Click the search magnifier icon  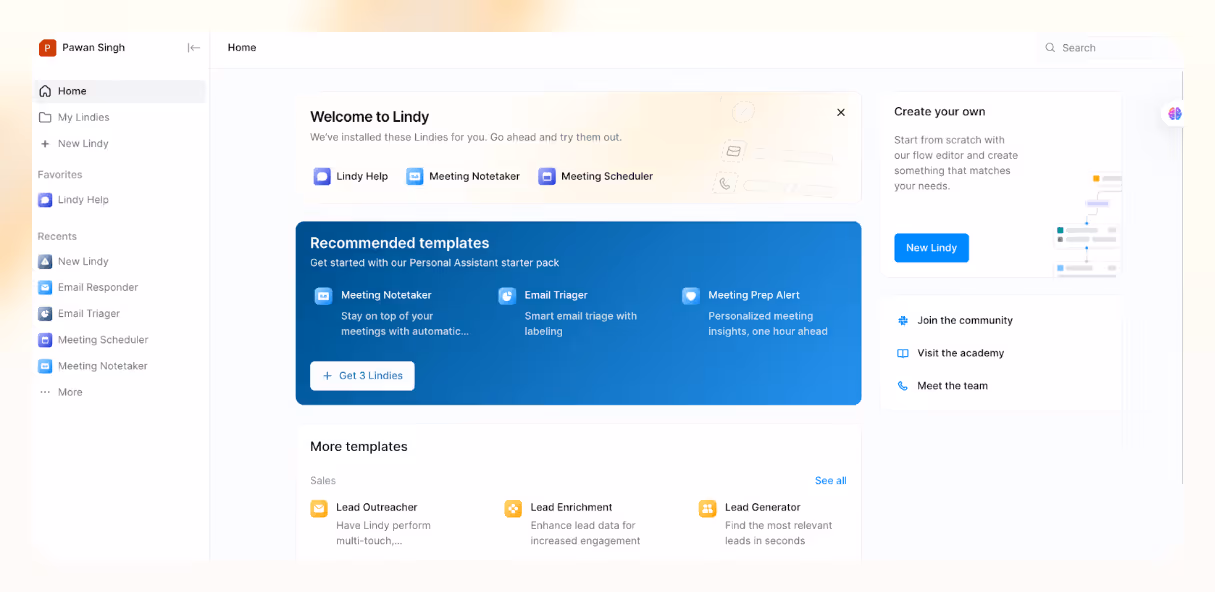tap(1050, 48)
